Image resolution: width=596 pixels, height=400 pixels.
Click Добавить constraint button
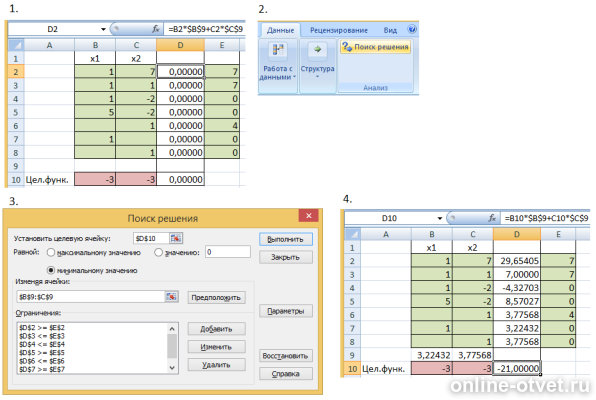pyautogui.click(x=216, y=329)
